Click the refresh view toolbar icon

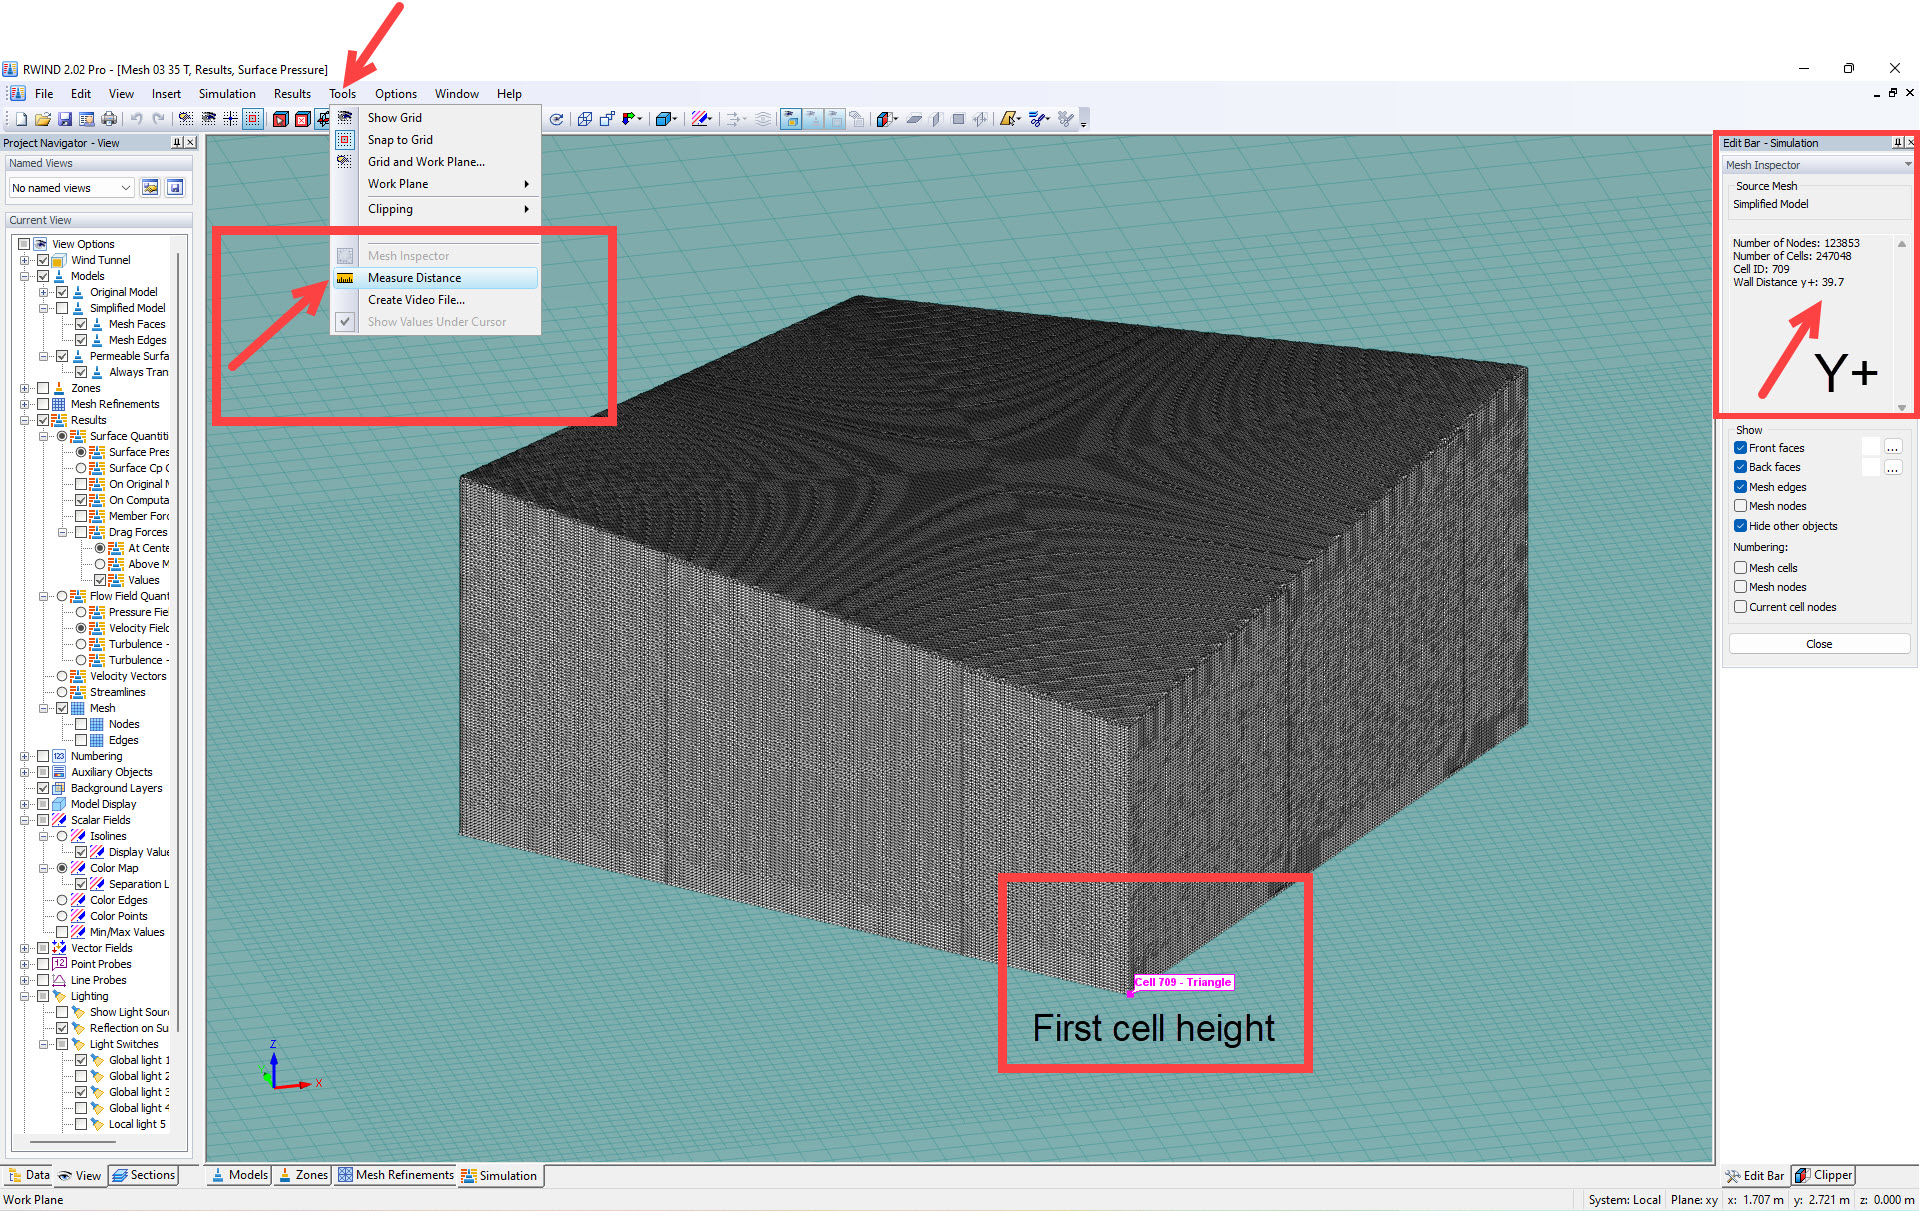click(x=557, y=119)
